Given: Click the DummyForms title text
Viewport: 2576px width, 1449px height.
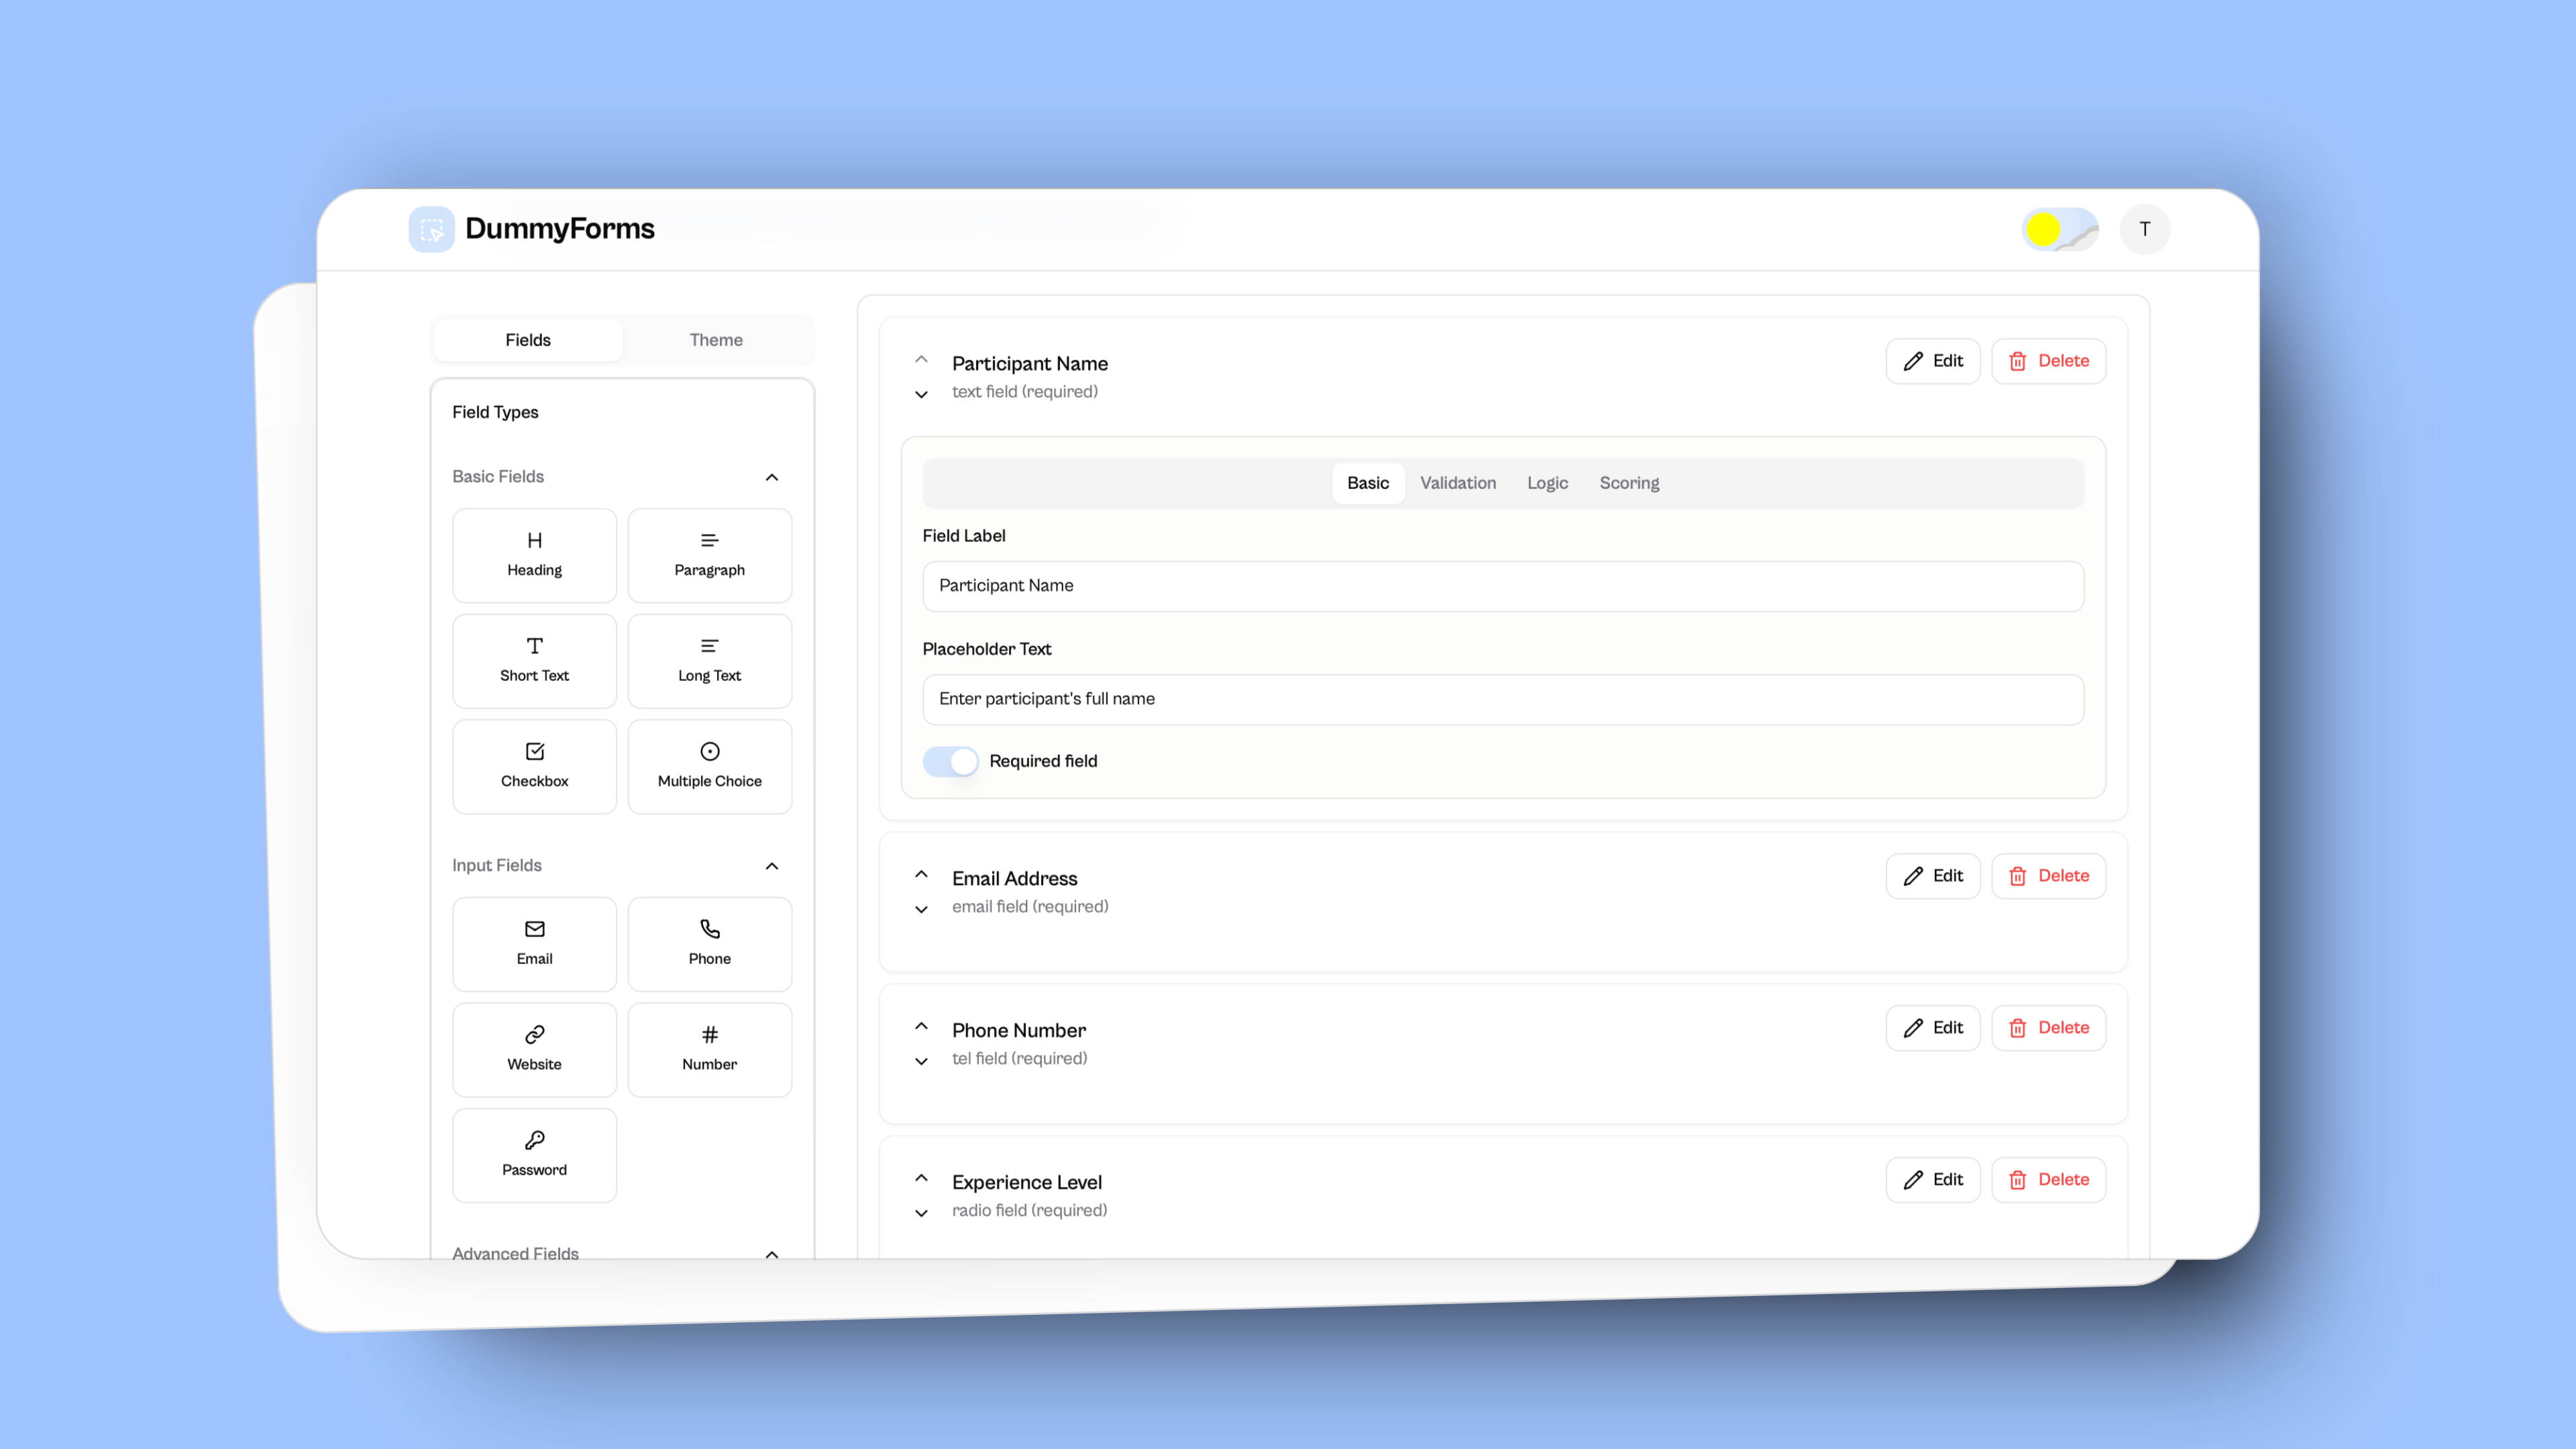Looking at the screenshot, I should pyautogui.click(x=559, y=229).
